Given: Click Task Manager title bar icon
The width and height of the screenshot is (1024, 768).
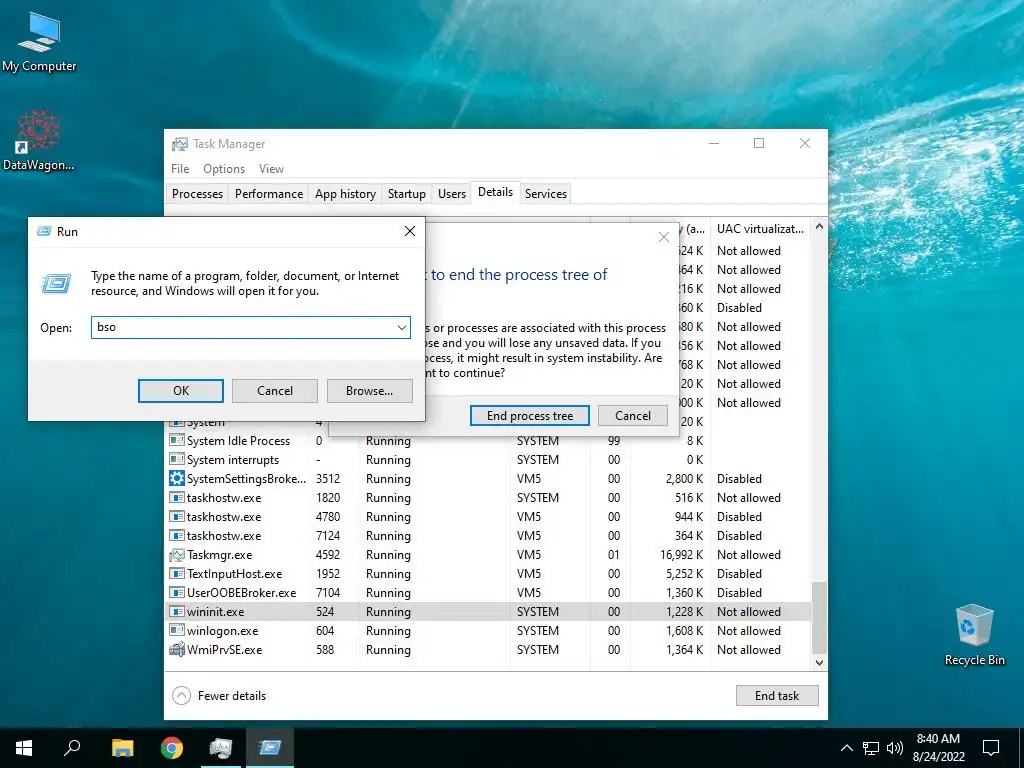Looking at the screenshot, I should pyautogui.click(x=180, y=144).
